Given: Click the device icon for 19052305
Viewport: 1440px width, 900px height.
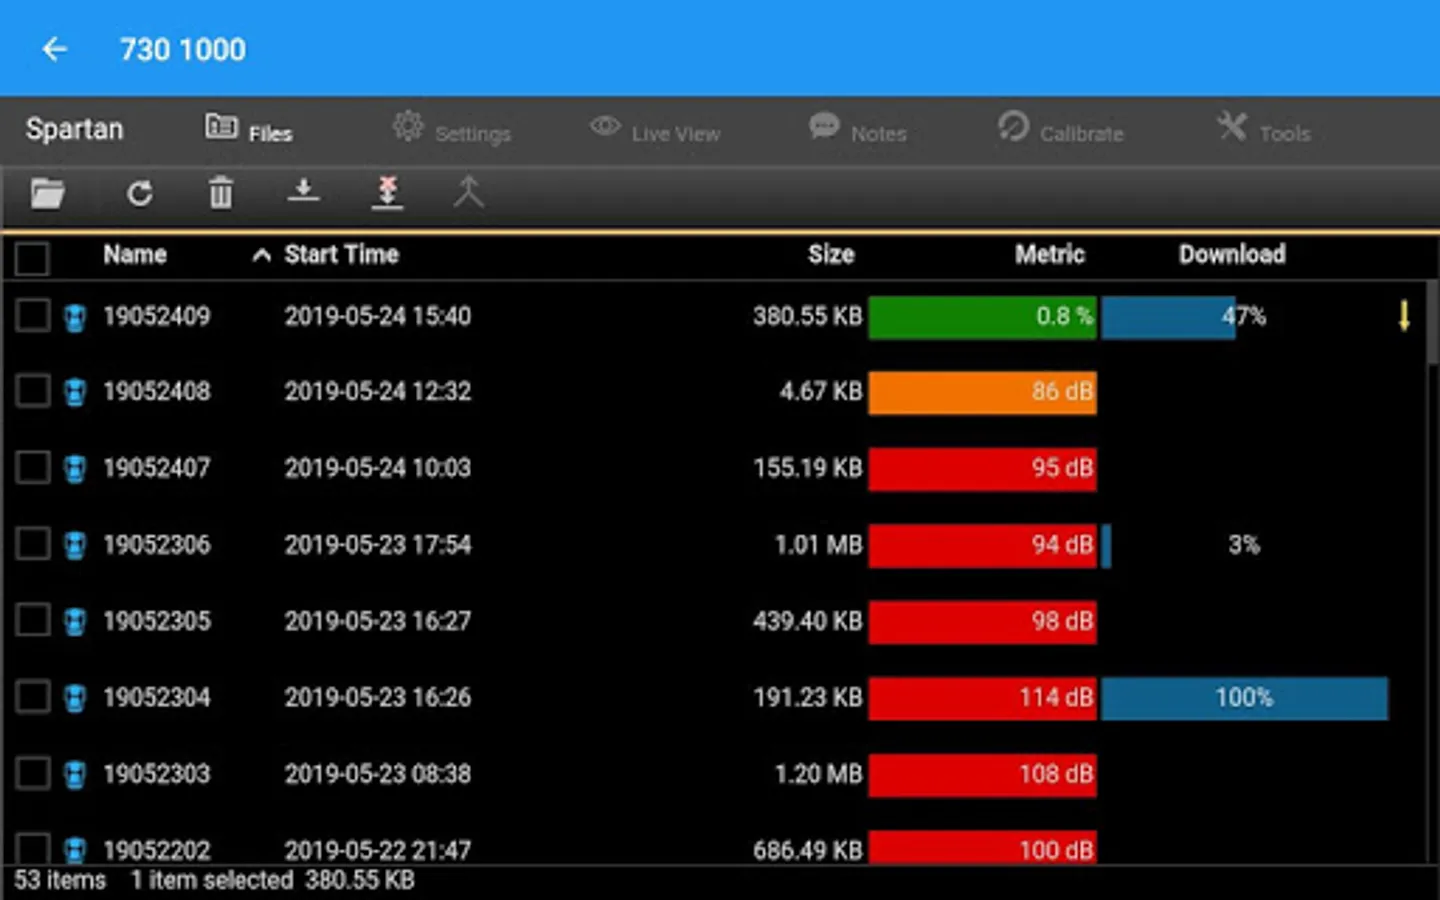Looking at the screenshot, I should [x=75, y=621].
